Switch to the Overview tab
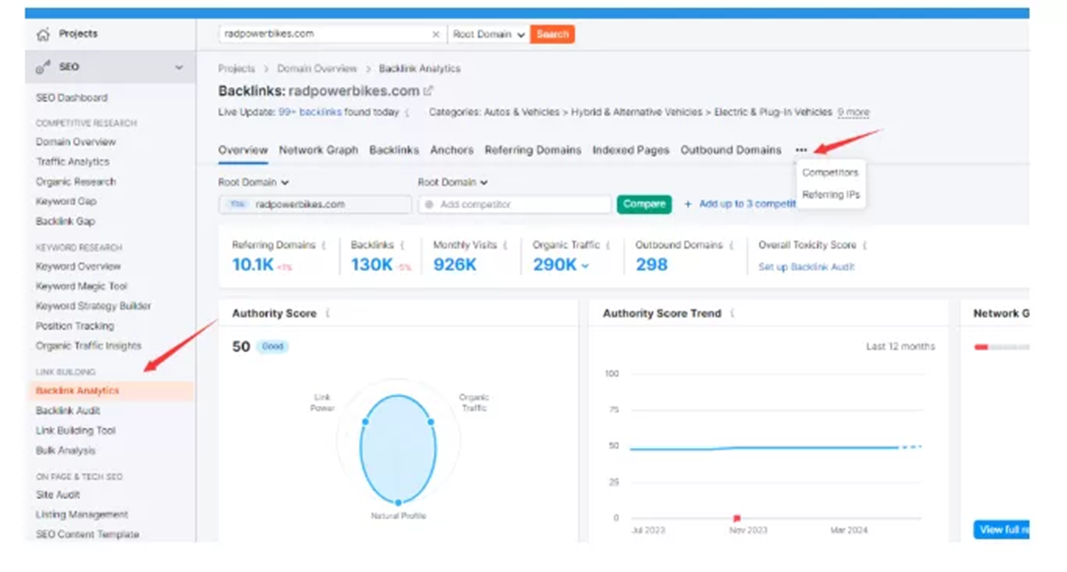The image size is (1067, 572). [x=243, y=150]
